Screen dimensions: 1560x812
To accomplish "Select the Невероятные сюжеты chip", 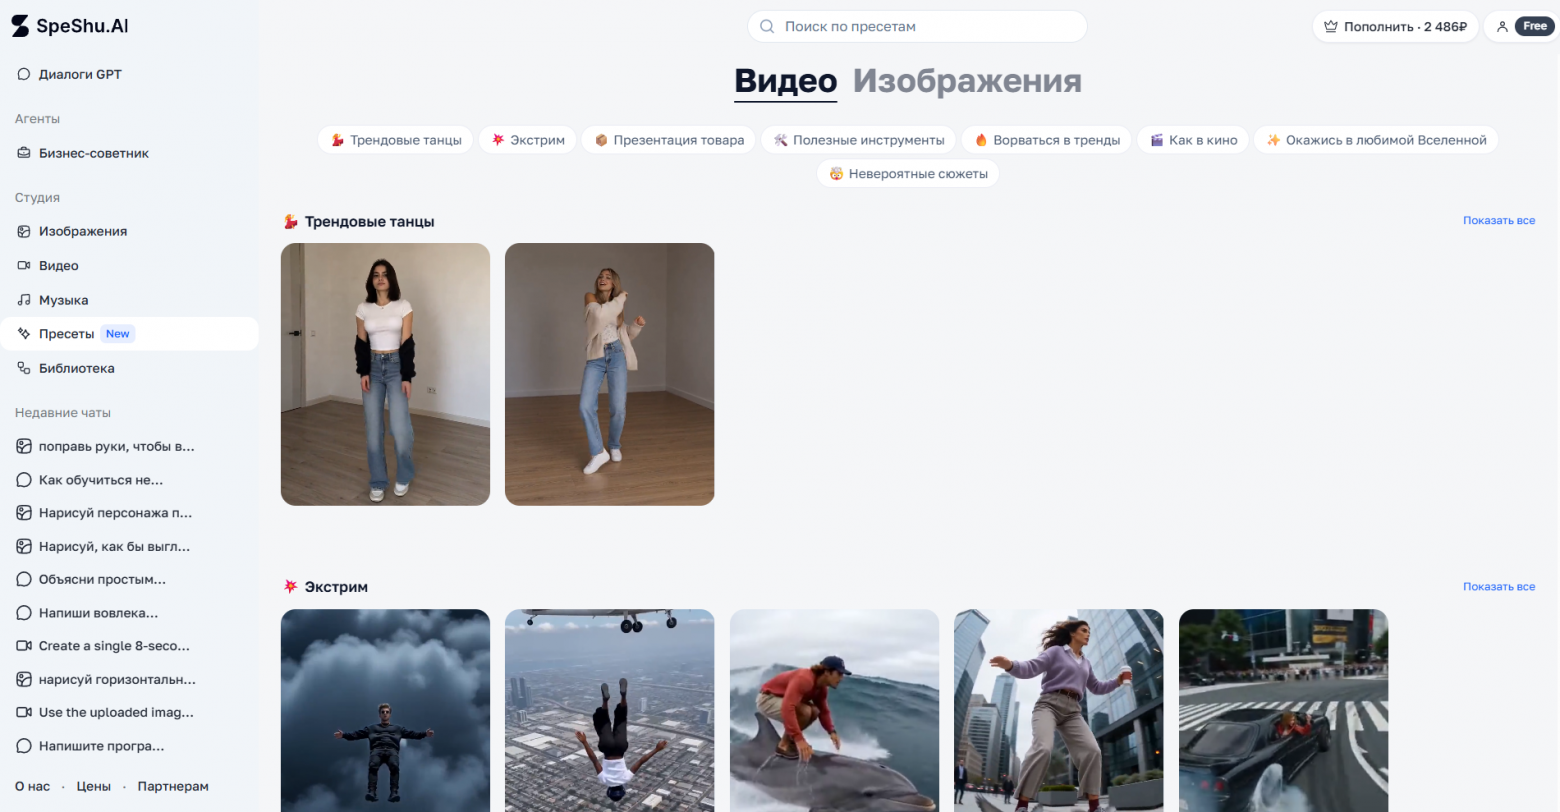I will pos(908,174).
